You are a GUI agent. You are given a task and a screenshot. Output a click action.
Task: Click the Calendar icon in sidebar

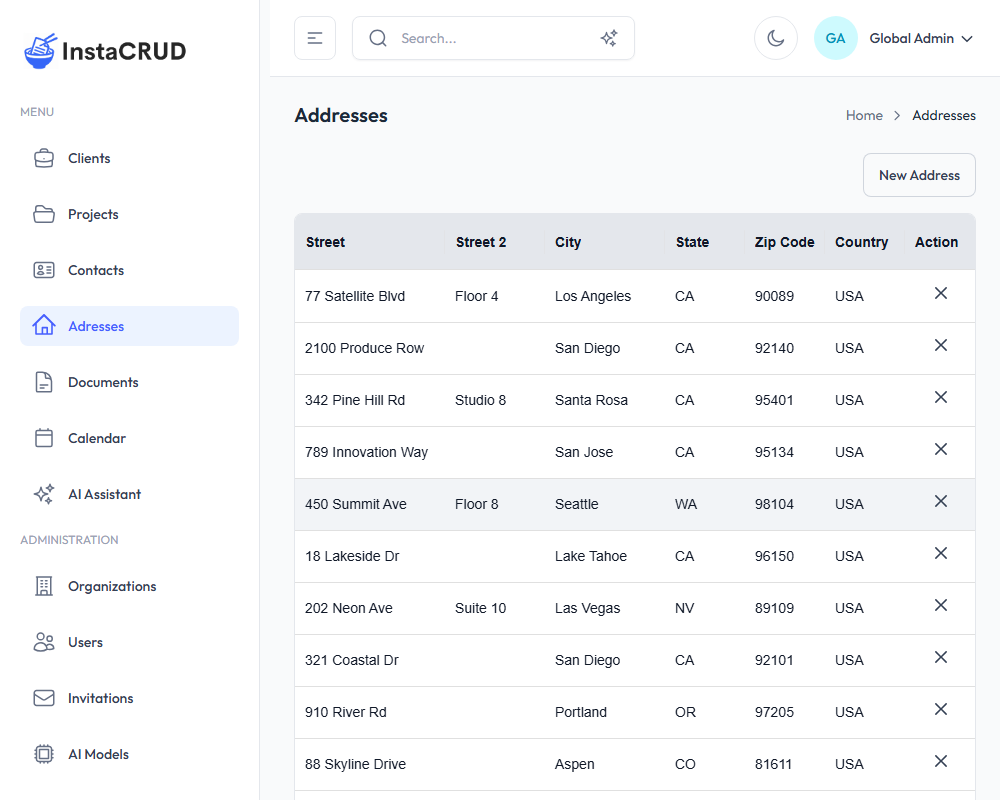click(44, 438)
